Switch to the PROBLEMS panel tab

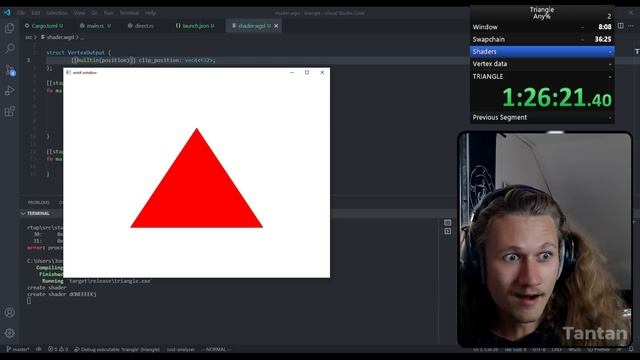pos(38,202)
